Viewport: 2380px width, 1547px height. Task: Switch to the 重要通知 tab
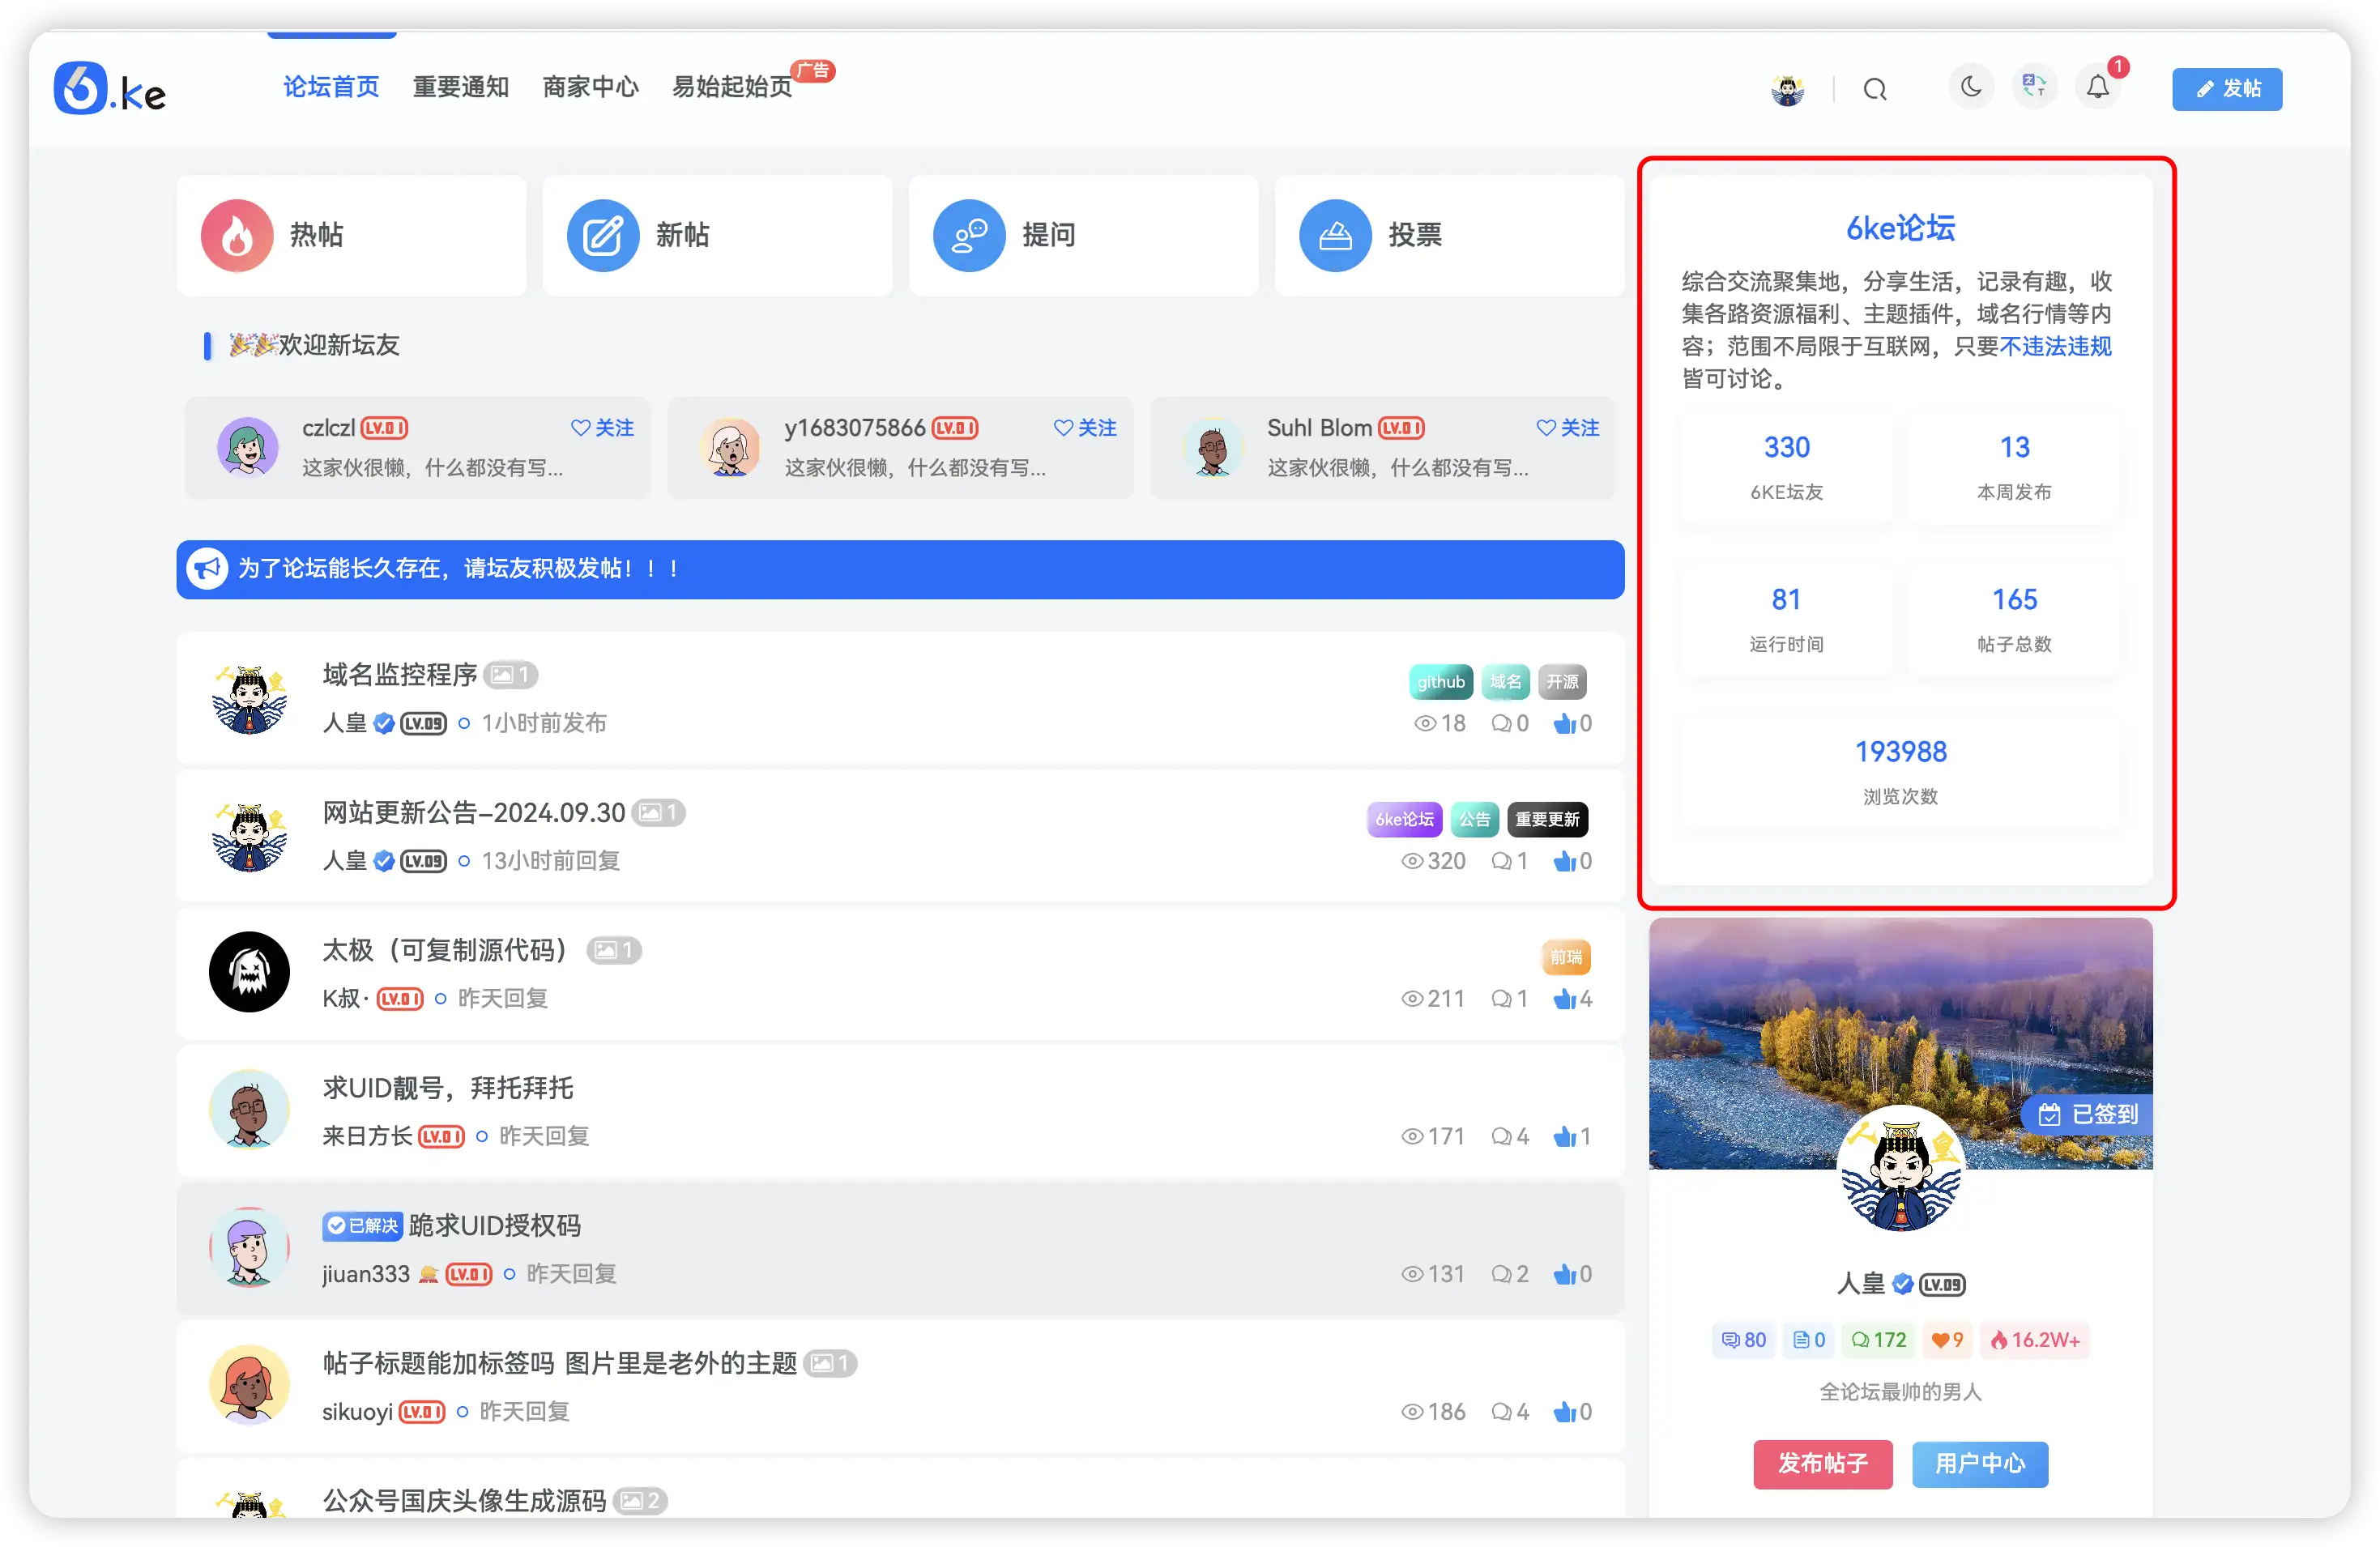tap(461, 87)
